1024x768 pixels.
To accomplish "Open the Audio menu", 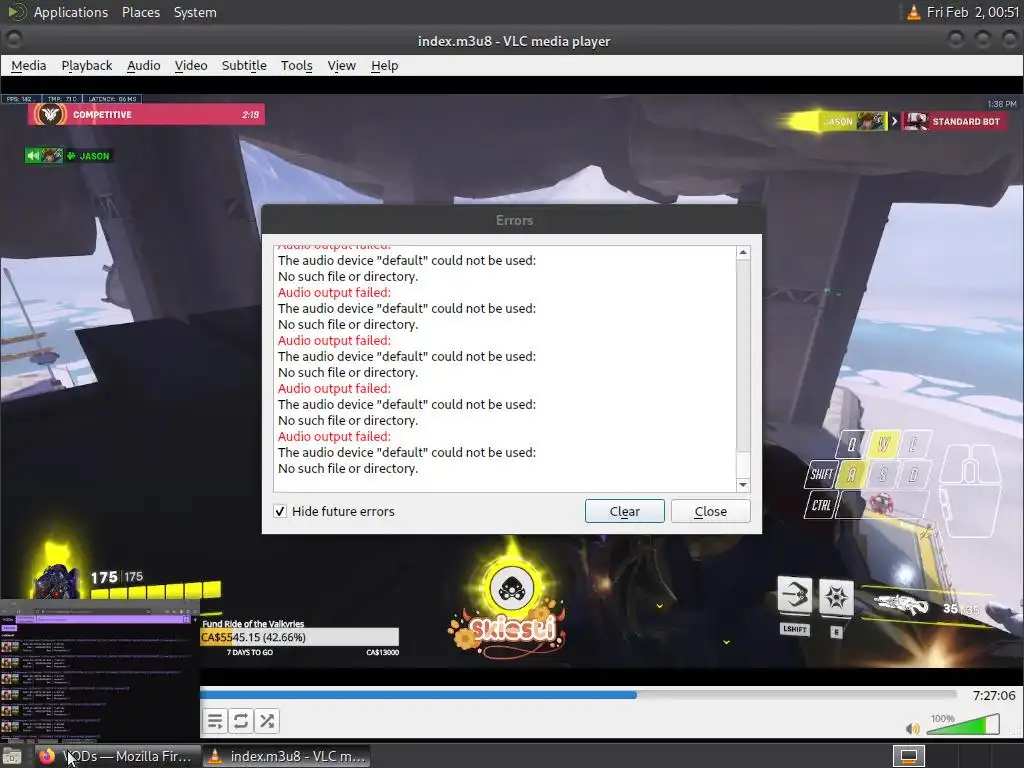I will point(144,65).
